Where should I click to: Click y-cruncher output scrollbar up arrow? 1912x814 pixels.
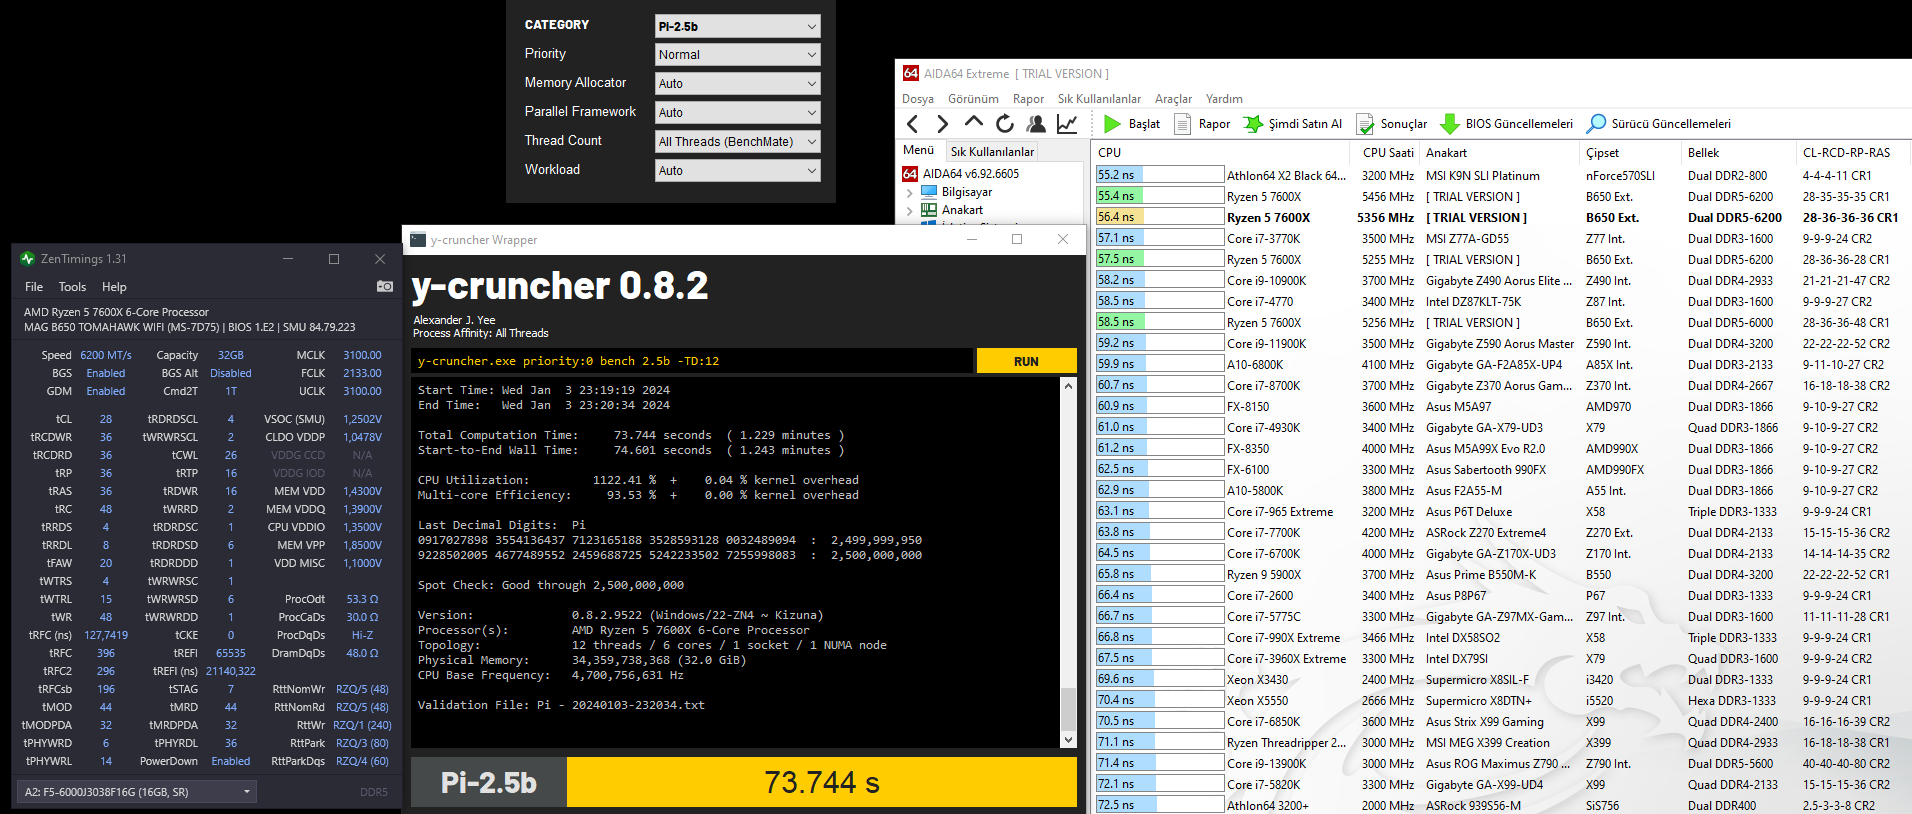[x=1068, y=386]
